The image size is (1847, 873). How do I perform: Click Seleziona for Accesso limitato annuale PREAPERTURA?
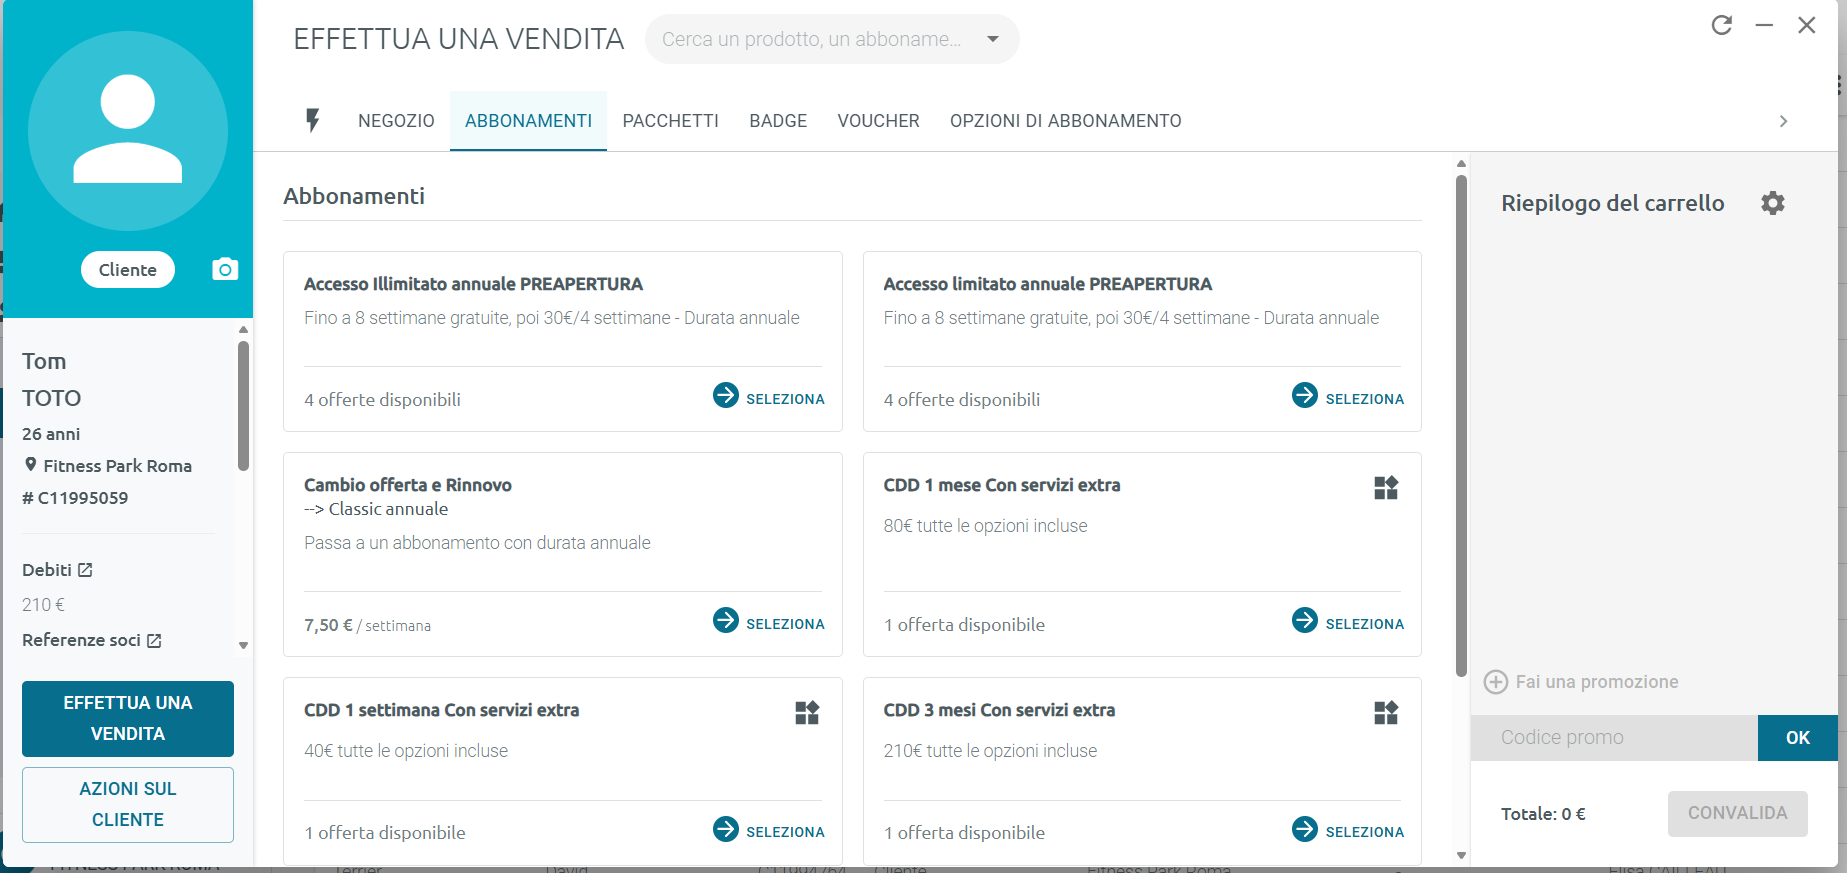tap(1364, 399)
